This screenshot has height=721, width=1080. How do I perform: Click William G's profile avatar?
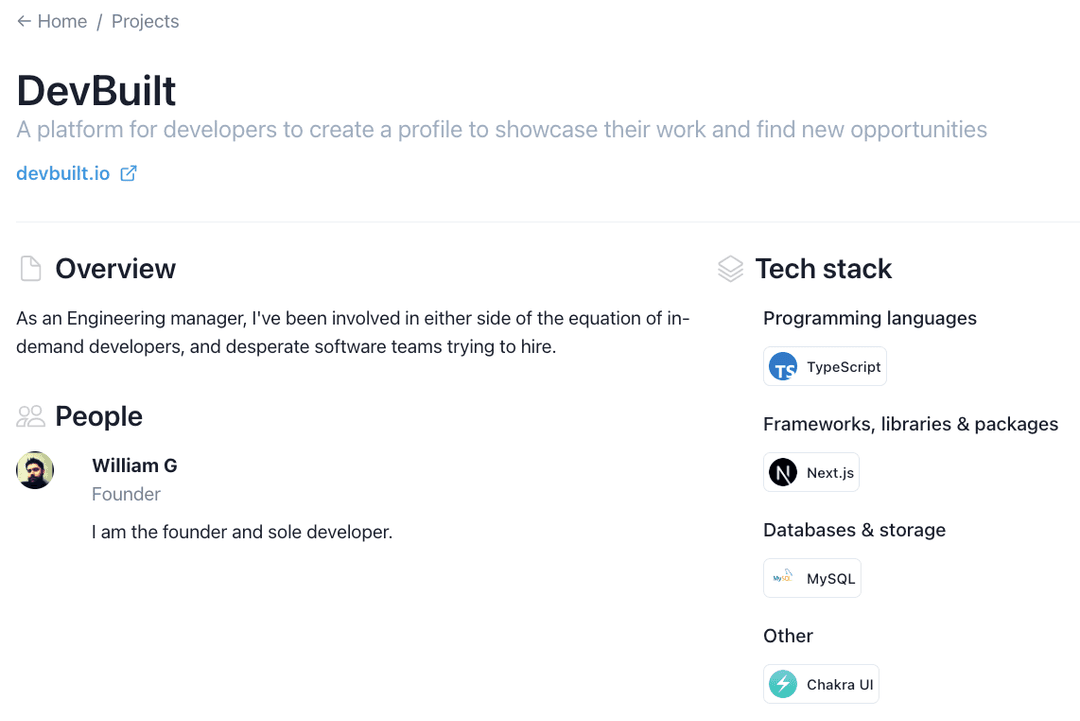[35, 470]
